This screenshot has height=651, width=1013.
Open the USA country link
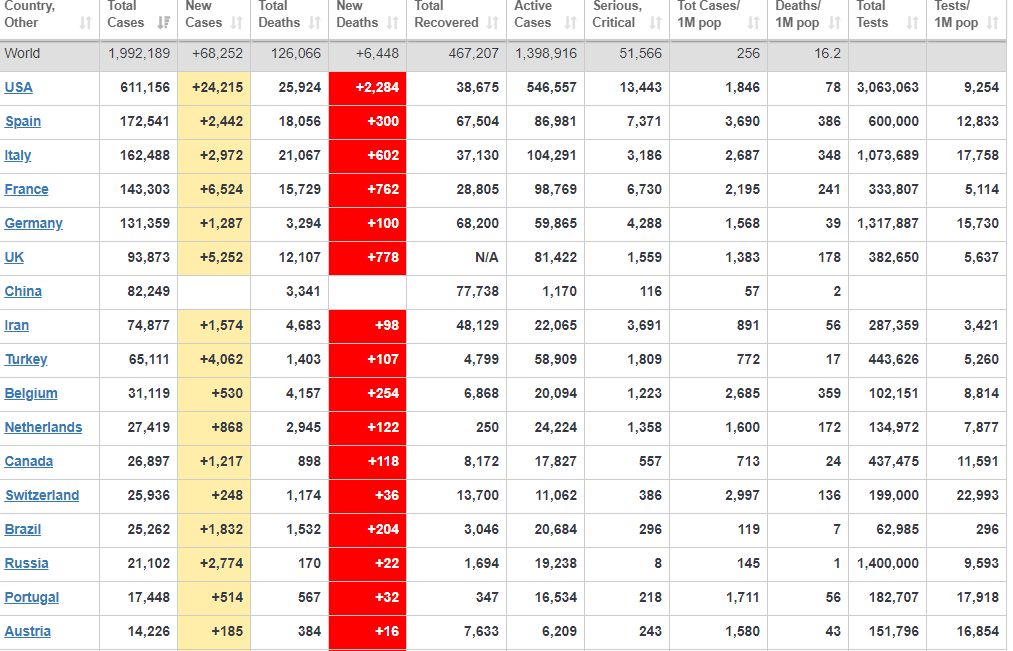coord(19,87)
